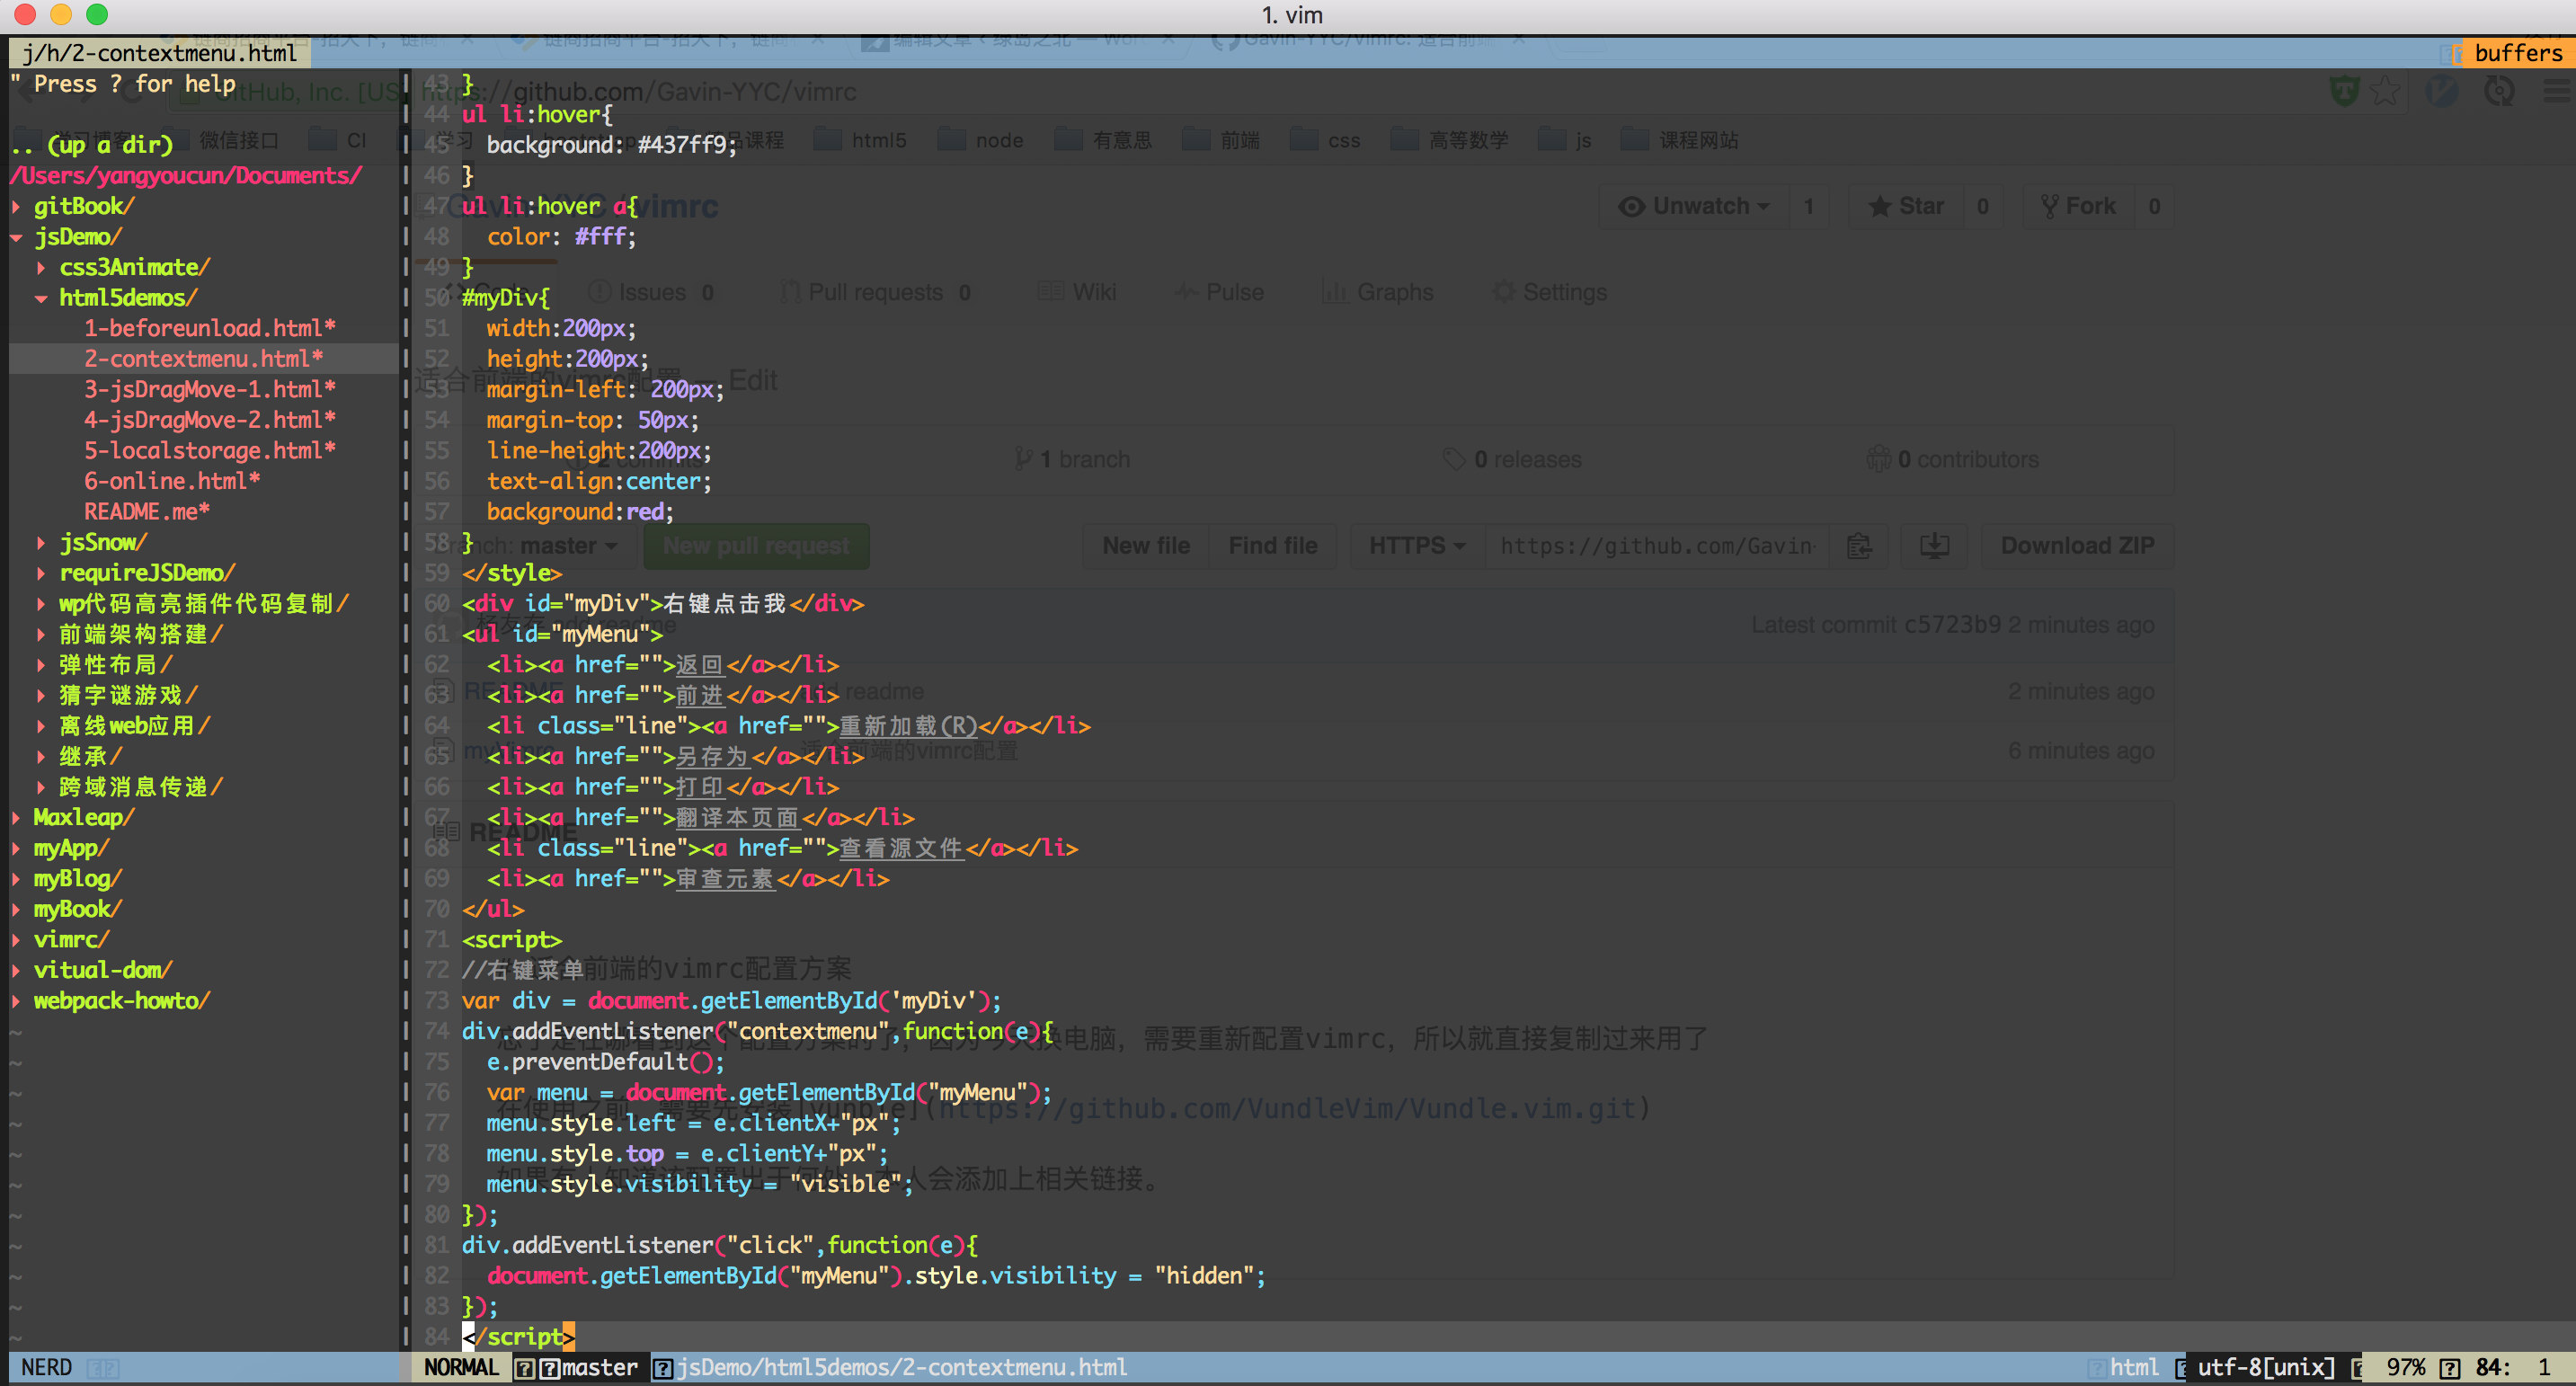Click the clipboard copy icon beside the repo URL

1859,546
